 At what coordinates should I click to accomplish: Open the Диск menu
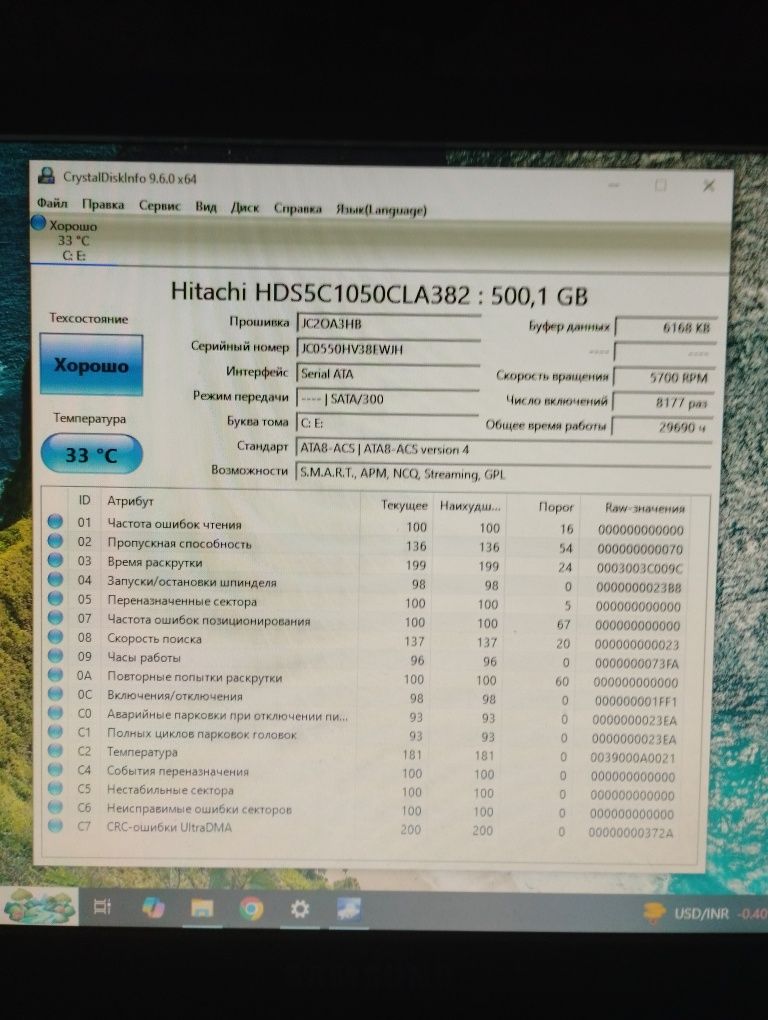click(245, 208)
